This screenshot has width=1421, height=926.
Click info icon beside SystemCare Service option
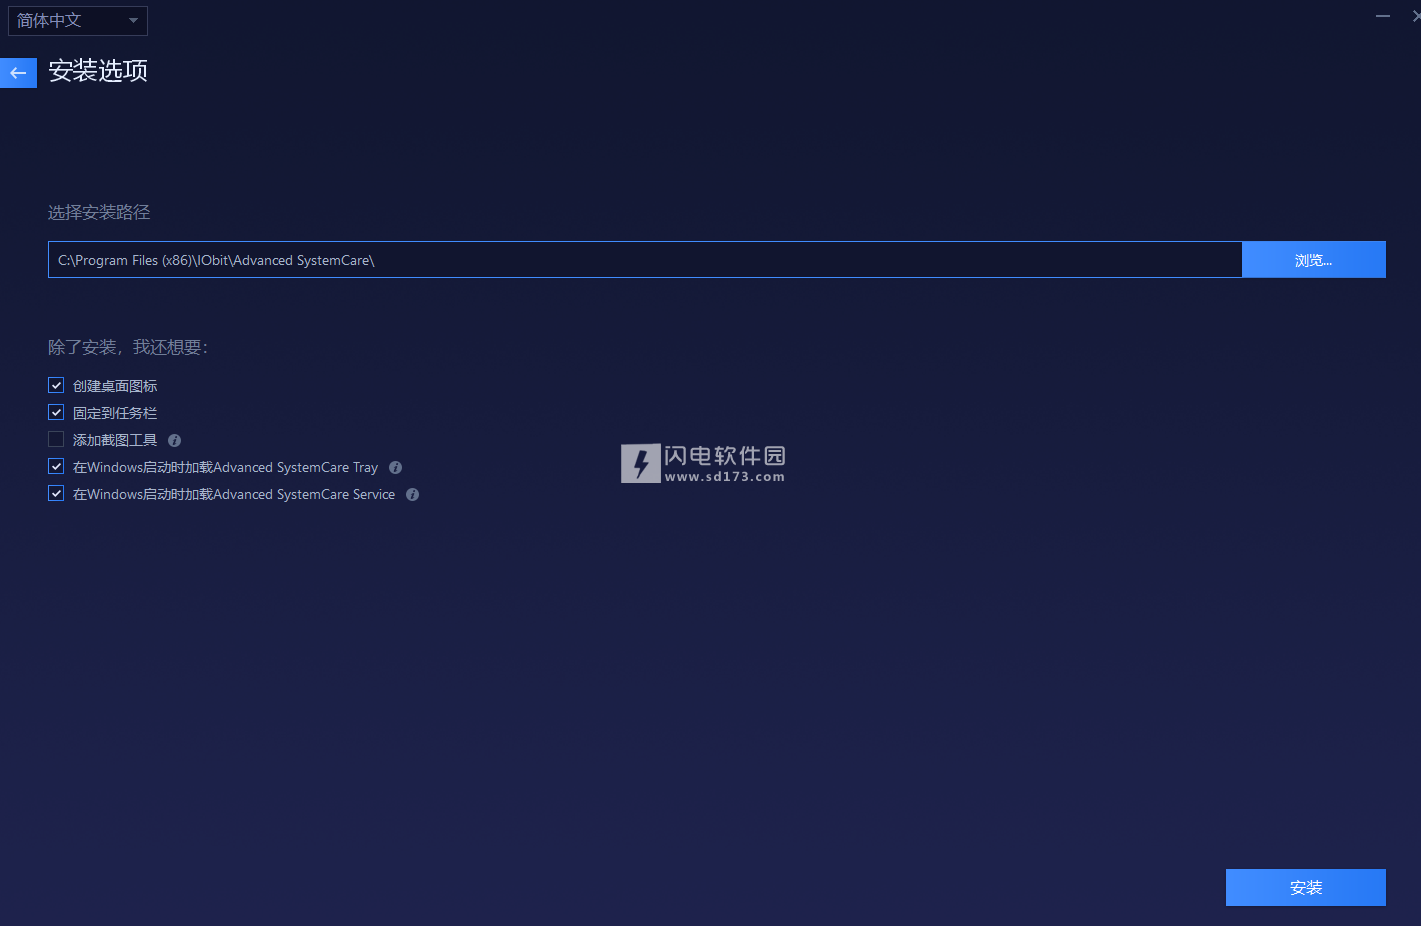coord(412,494)
